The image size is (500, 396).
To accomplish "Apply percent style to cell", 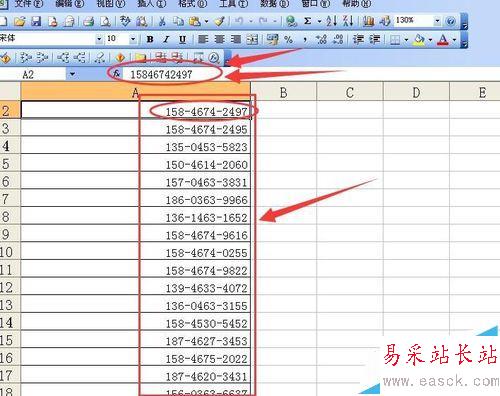I will [x=289, y=40].
